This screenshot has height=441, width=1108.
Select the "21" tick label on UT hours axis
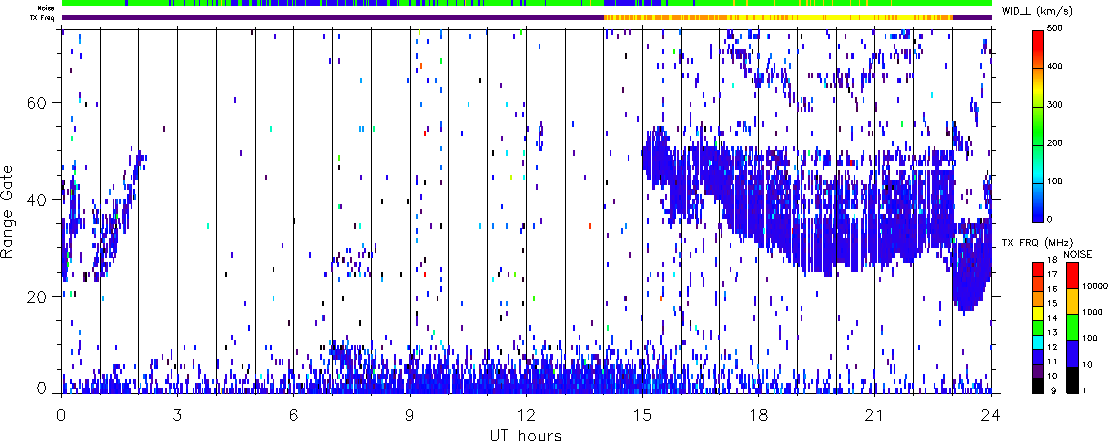tap(875, 414)
